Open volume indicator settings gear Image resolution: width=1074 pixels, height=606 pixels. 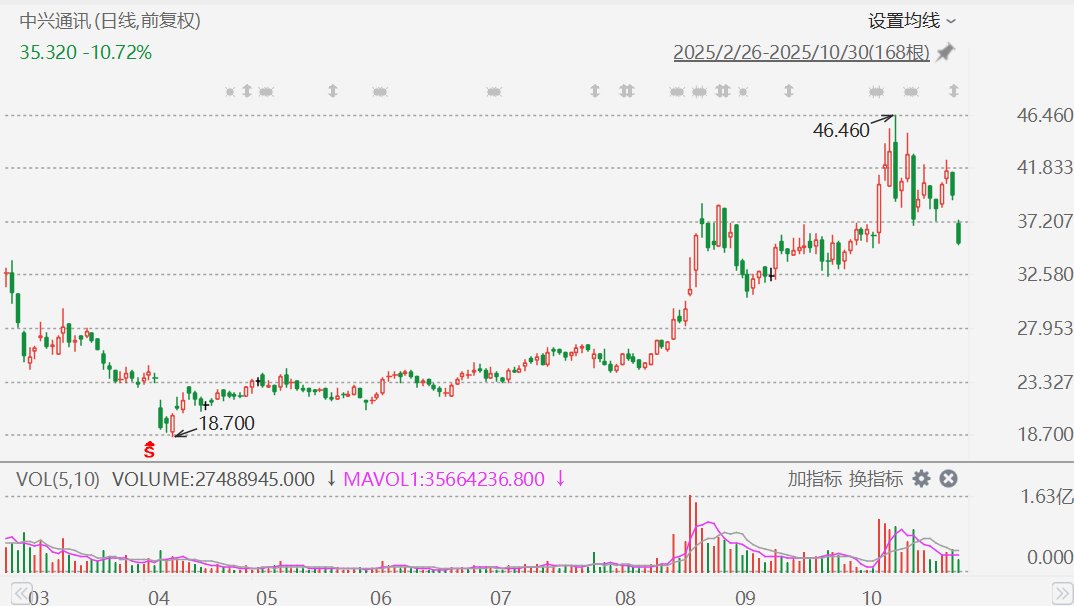click(921, 479)
